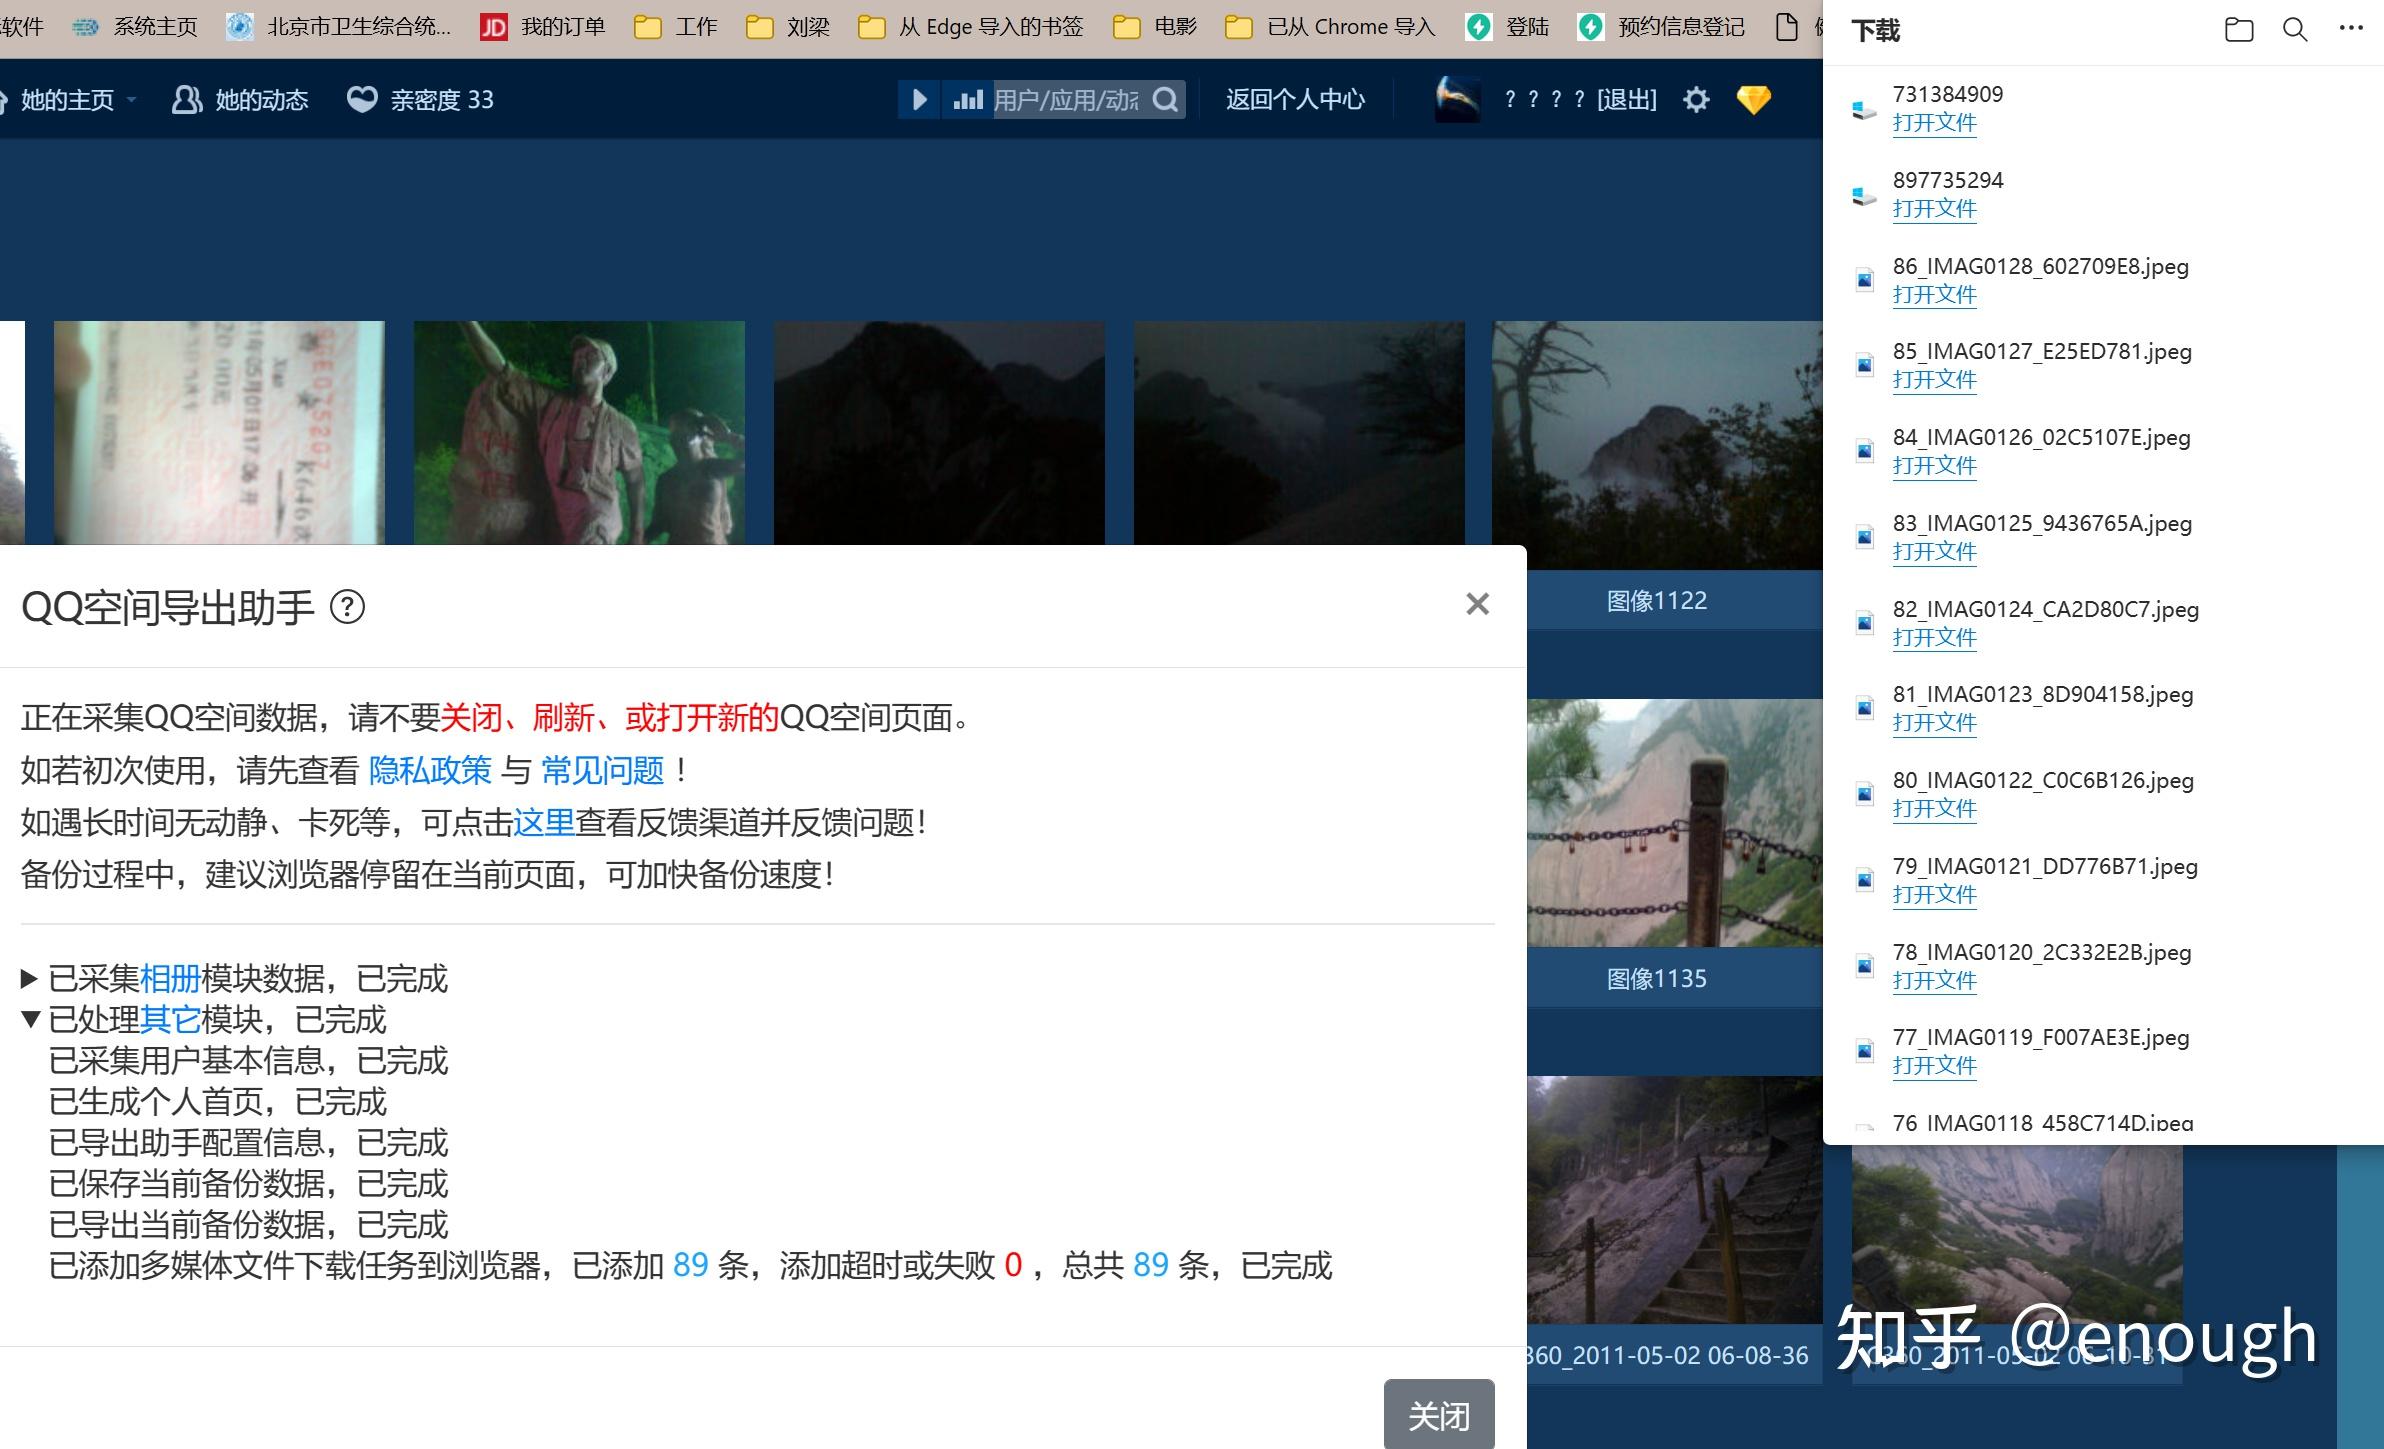Open the 系统主页 bookmark
This screenshot has width=2384, height=1449.
tap(136, 27)
